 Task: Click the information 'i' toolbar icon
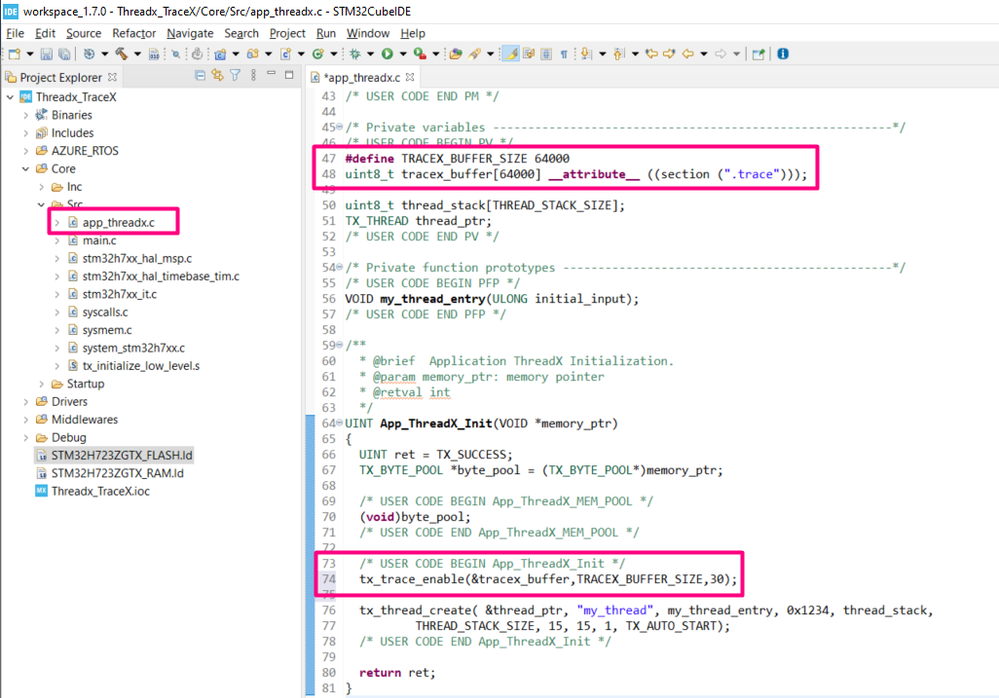783,53
